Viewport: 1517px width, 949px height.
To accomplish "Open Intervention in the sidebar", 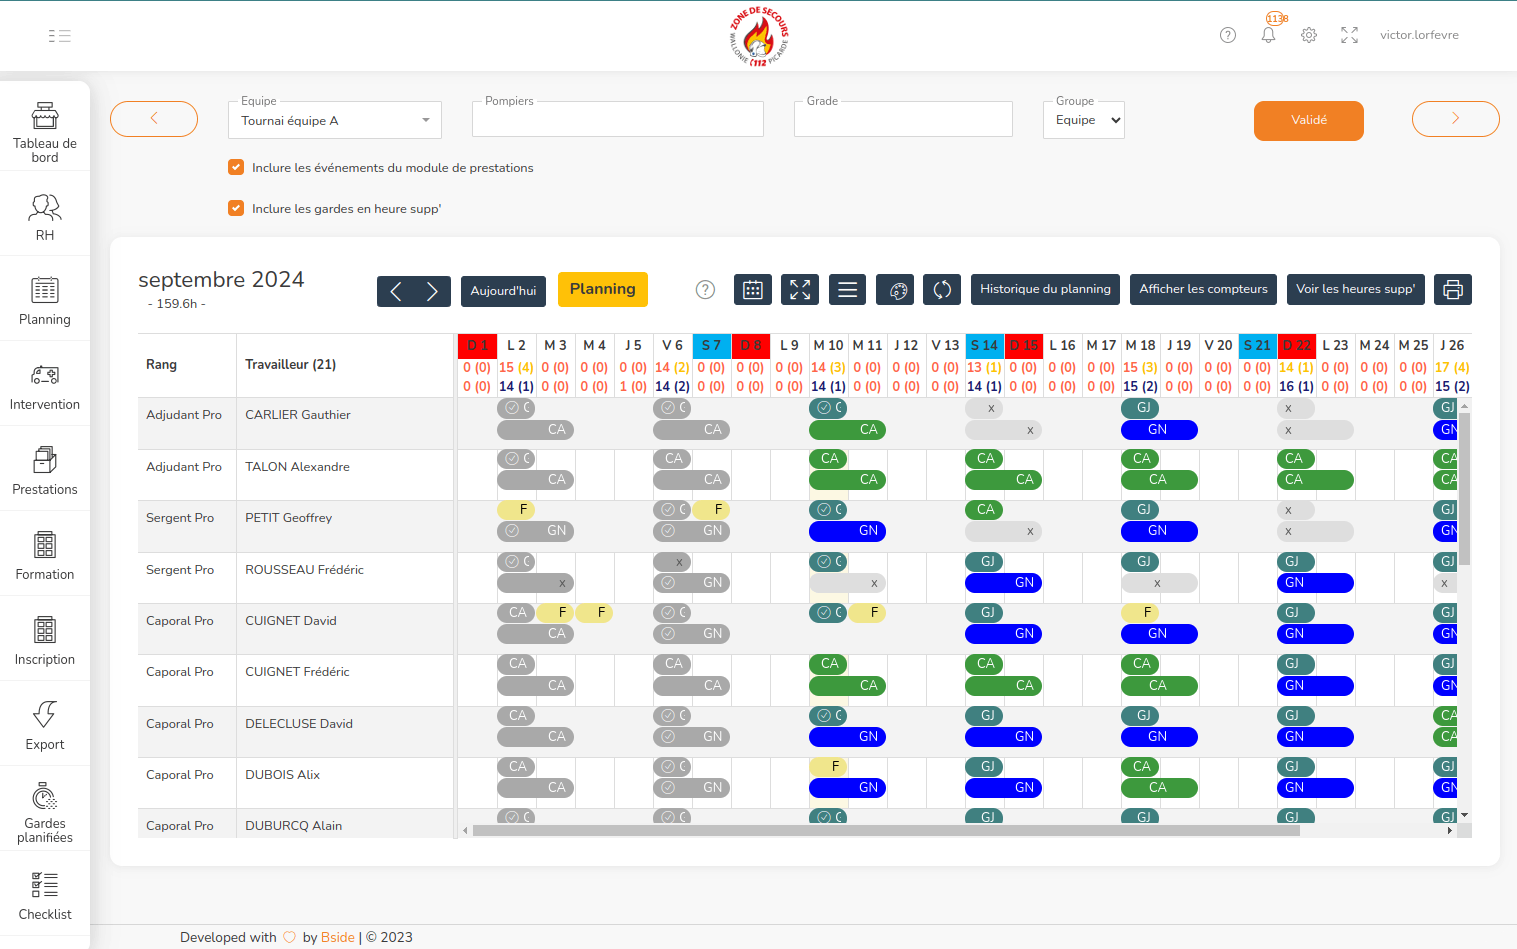I will pos(45,387).
